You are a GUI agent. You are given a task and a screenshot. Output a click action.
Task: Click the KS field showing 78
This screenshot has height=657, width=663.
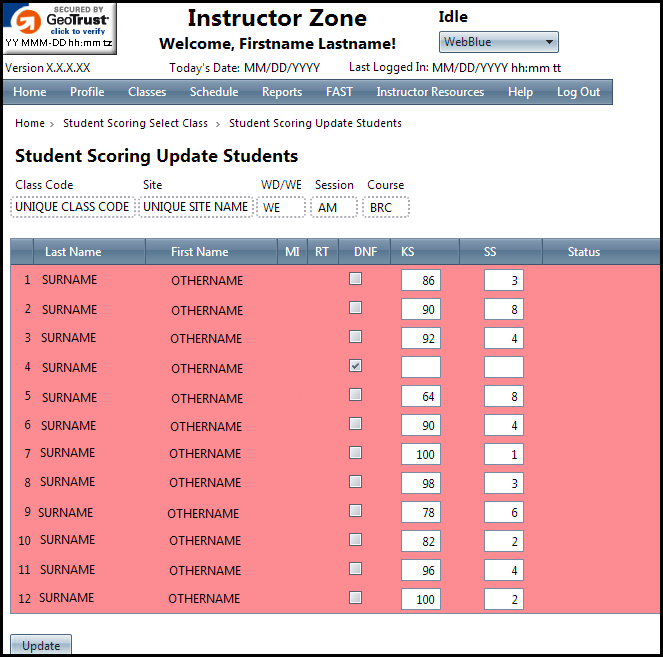[421, 512]
